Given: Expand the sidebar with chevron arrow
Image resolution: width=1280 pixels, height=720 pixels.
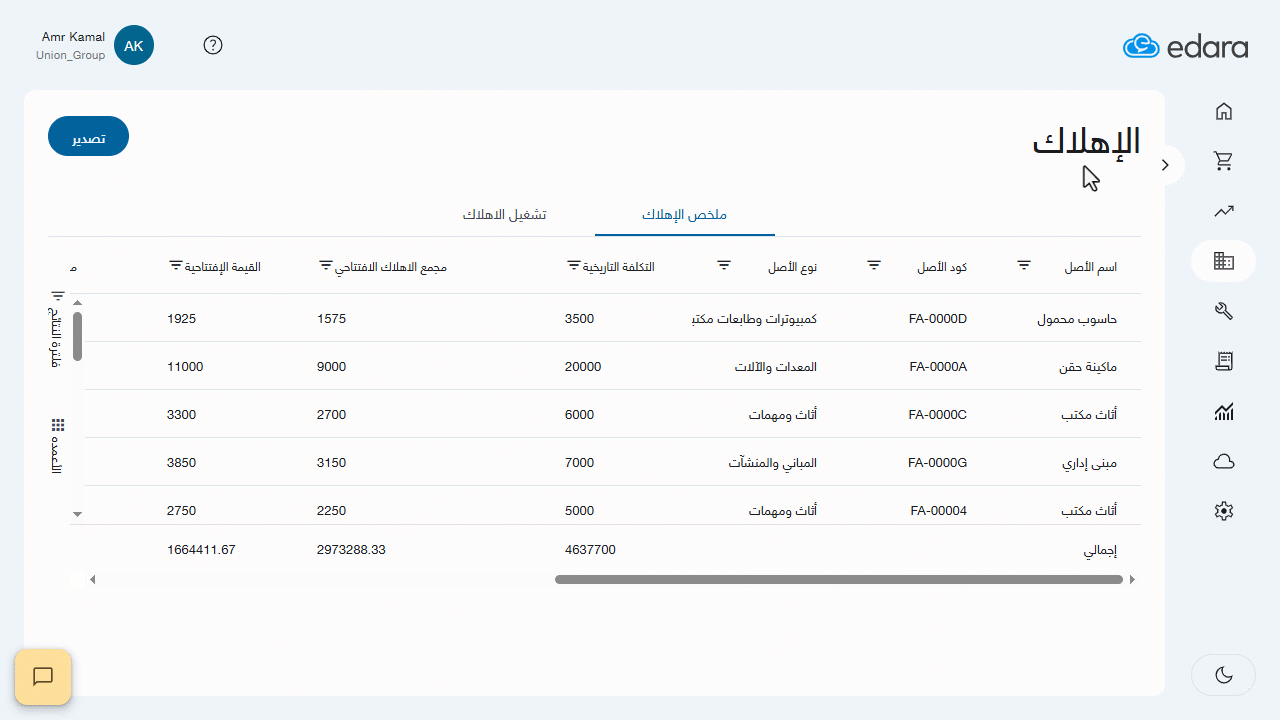Looking at the screenshot, I should pyautogui.click(x=1165, y=165).
